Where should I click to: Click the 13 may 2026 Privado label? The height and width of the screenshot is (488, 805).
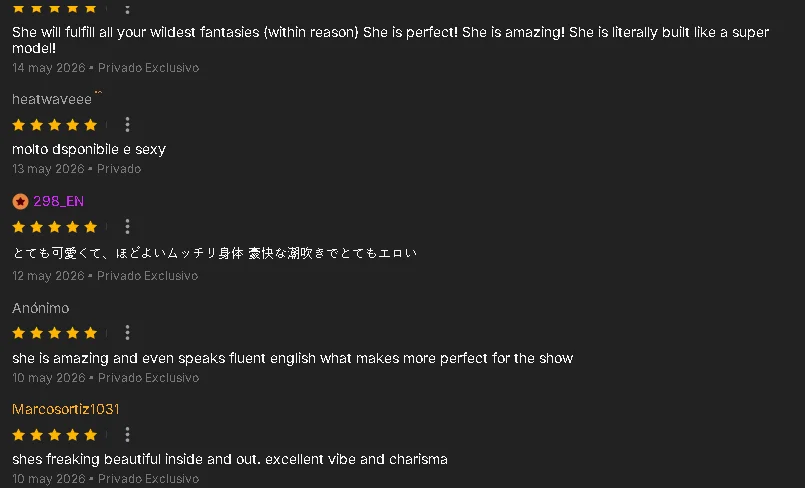pos(76,169)
